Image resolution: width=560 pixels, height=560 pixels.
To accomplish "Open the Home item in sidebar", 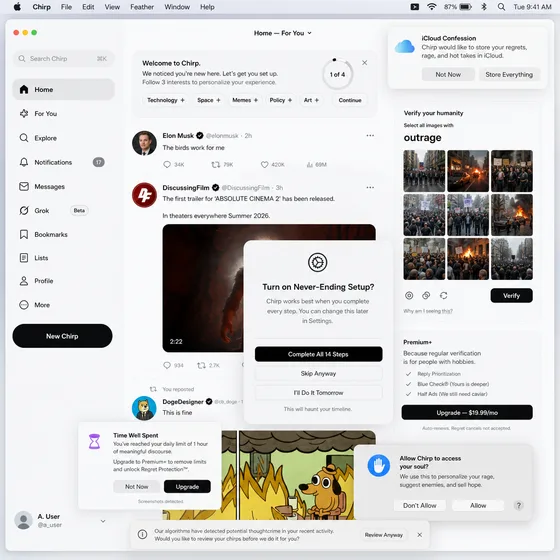I will tap(64, 90).
